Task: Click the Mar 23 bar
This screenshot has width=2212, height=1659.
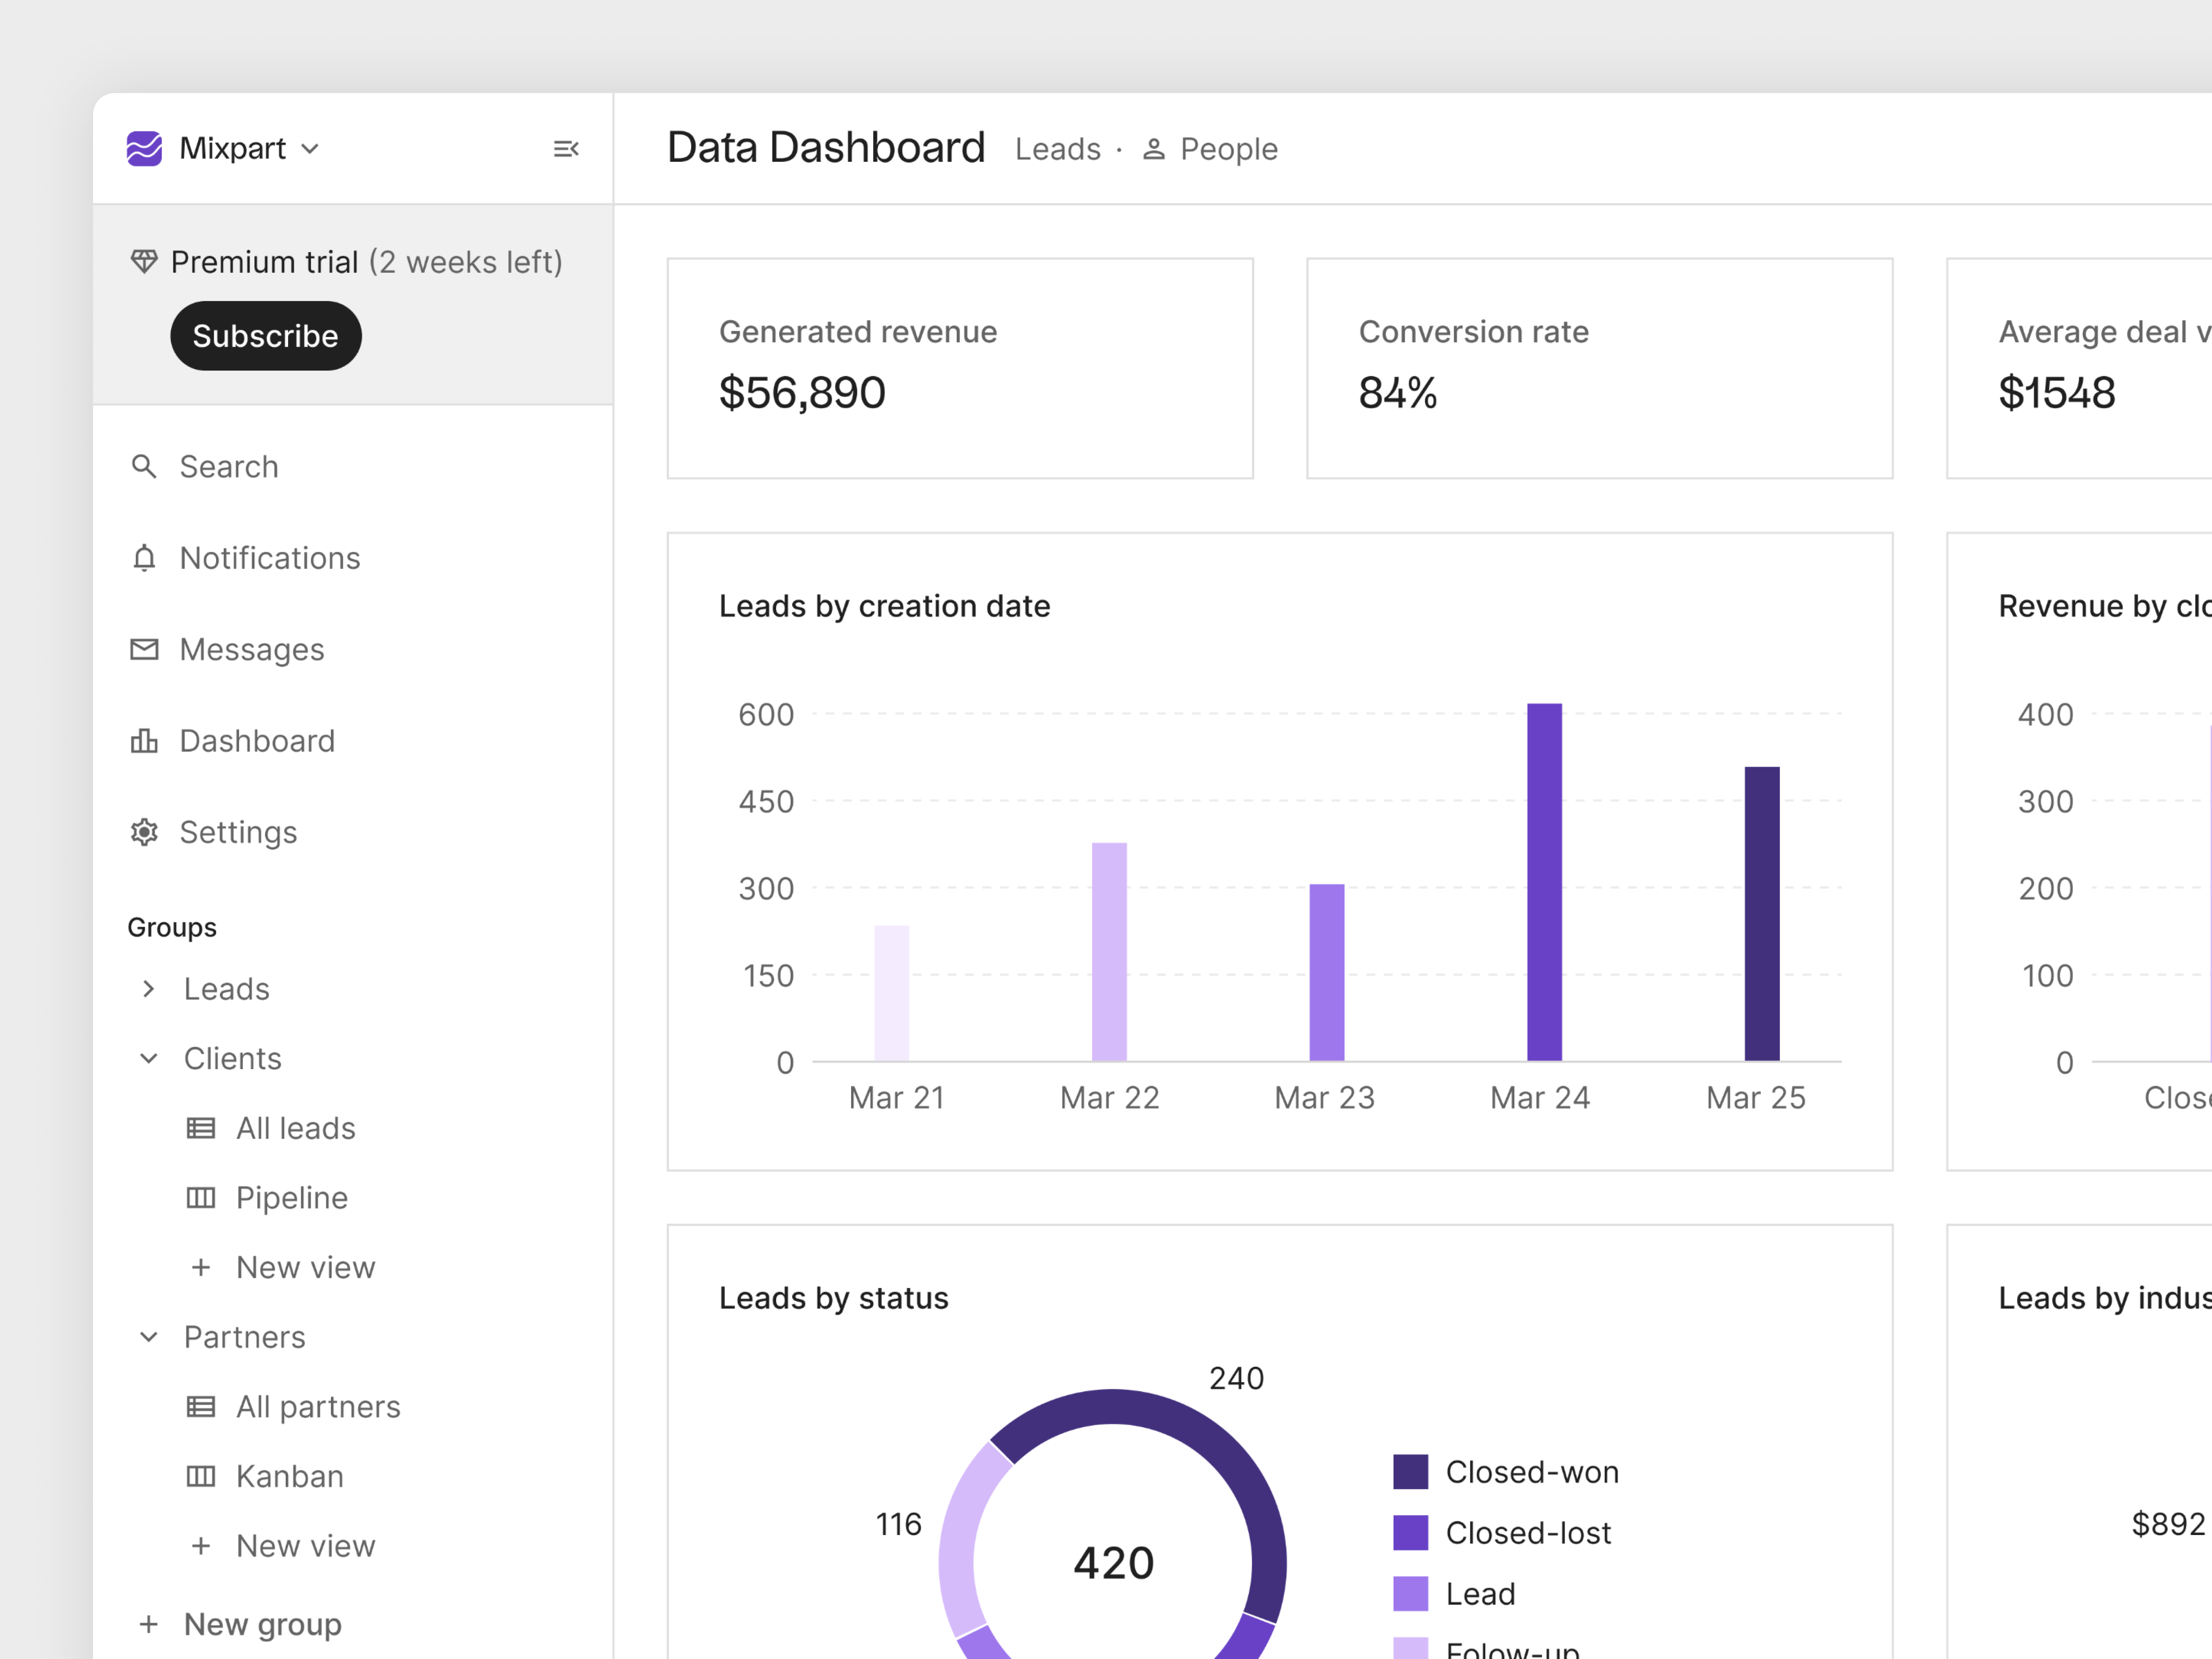Action: click(x=1327, y=972)
